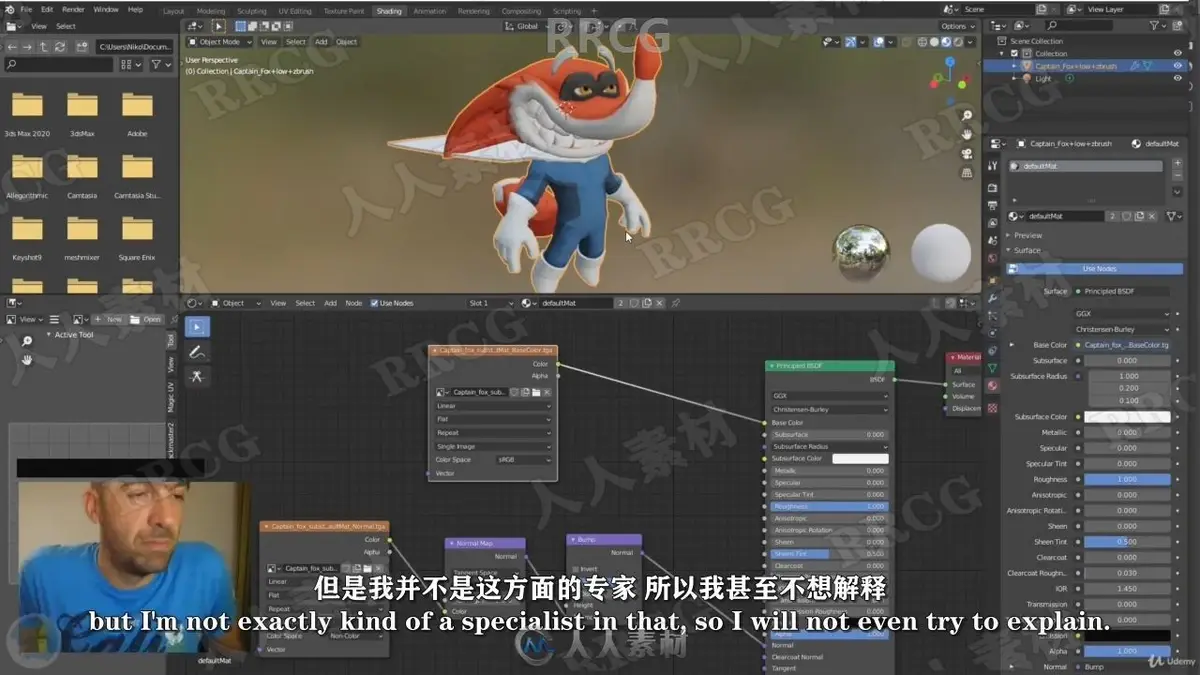Open Repeat extension dropdown in BaseColor node
1200x675 pixels.
[494, 433]
